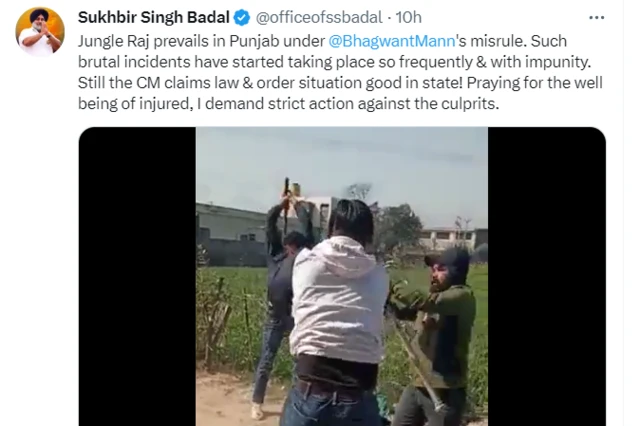The height and width of the screenshot is (426, 640).
Task: Click tweet text starting "Jungle Raj prevails"
Action: (x=340, y=72)
